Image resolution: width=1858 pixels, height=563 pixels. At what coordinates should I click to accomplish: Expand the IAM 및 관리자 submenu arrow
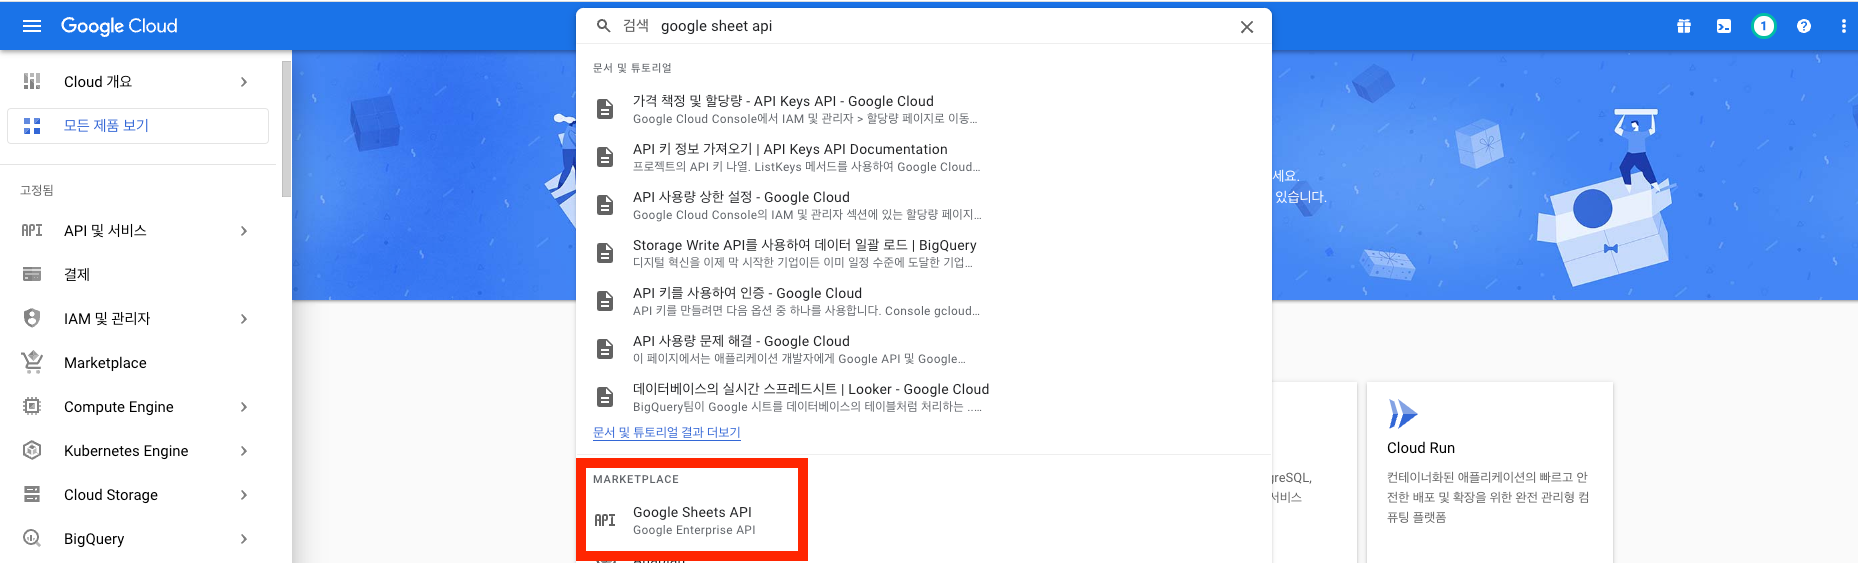(x=244, y=319)
